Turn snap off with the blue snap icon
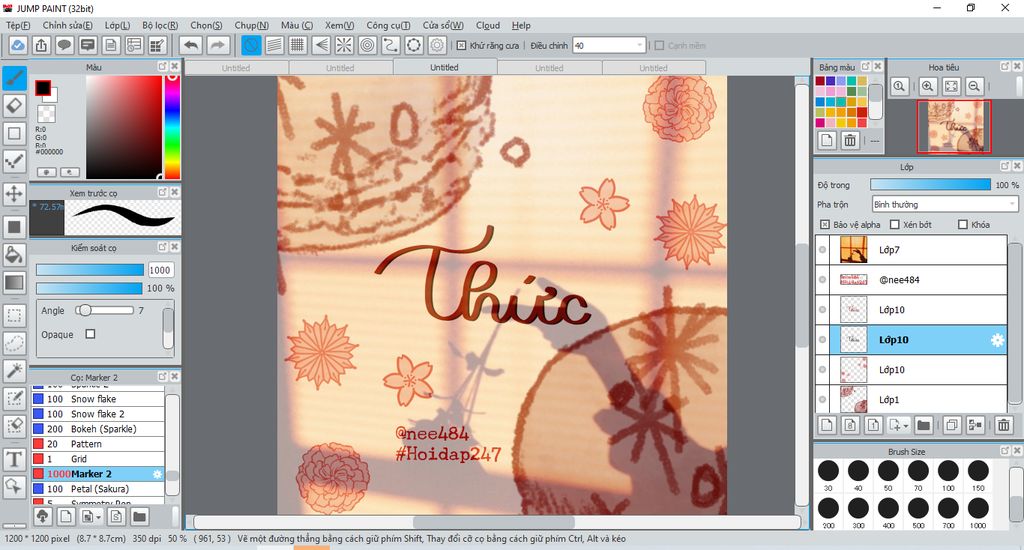The image size is (1024, 550). click(251, 45)
